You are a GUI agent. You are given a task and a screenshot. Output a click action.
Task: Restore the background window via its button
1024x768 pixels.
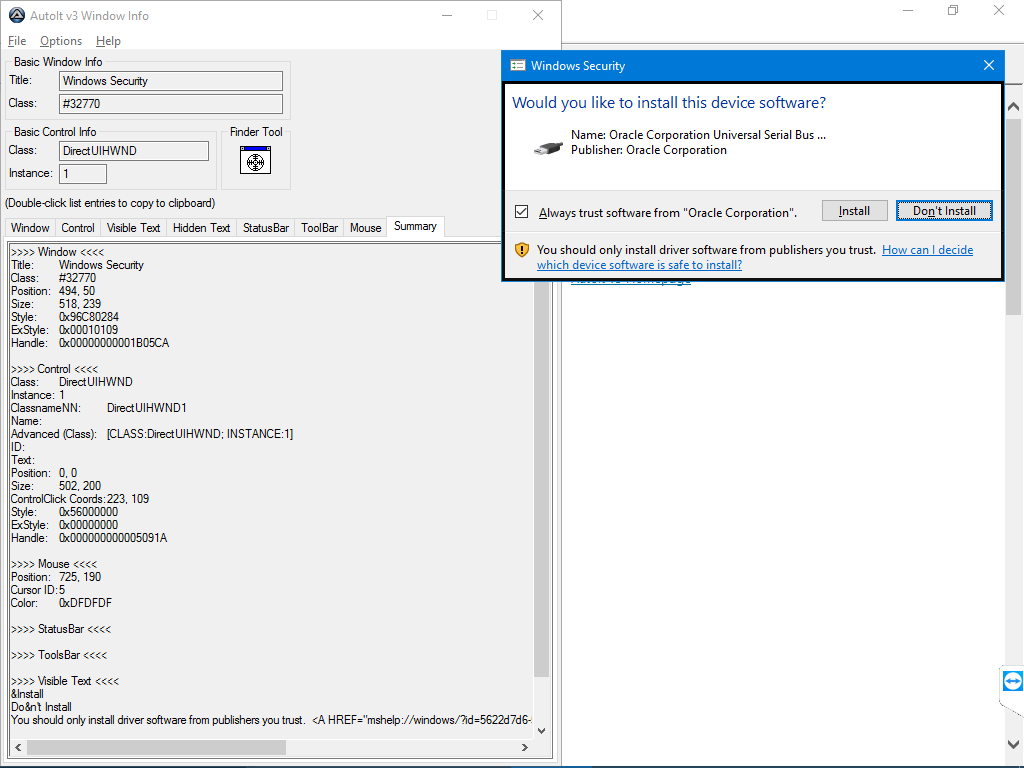coord(953,10)
